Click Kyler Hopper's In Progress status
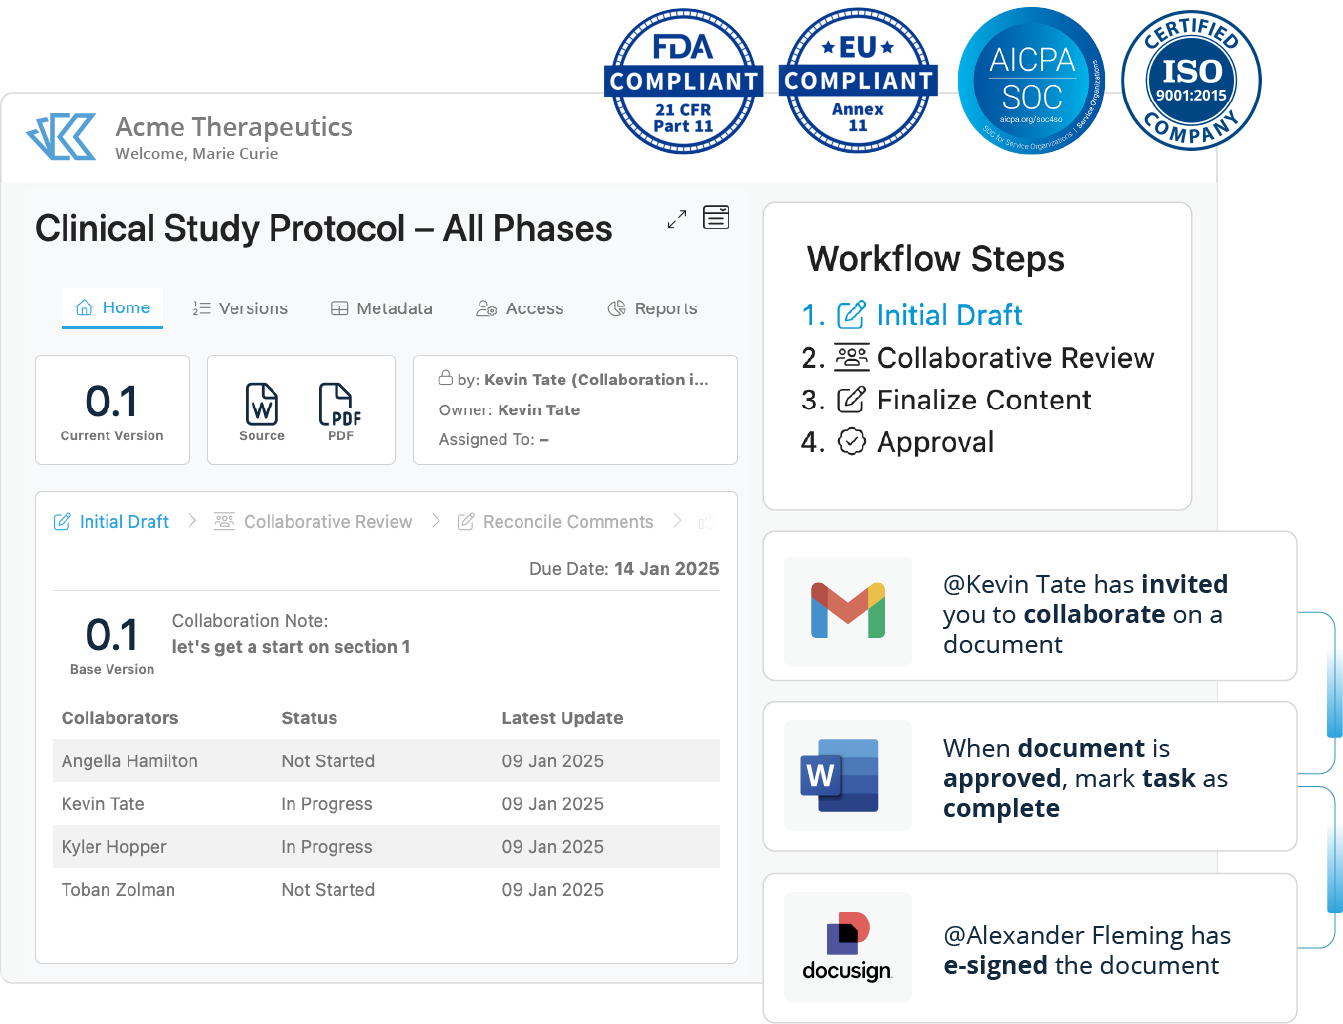Viewport: 1343px width, 1024px height. point(327,847)
